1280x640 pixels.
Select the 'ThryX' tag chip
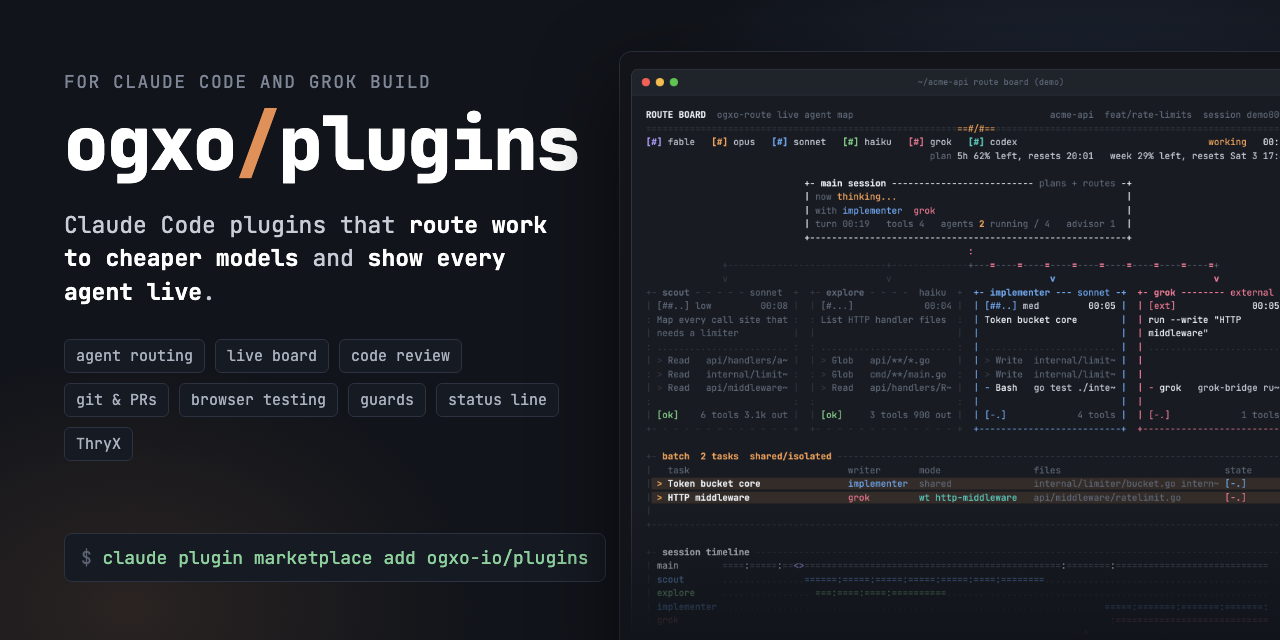tap(98, 444)
